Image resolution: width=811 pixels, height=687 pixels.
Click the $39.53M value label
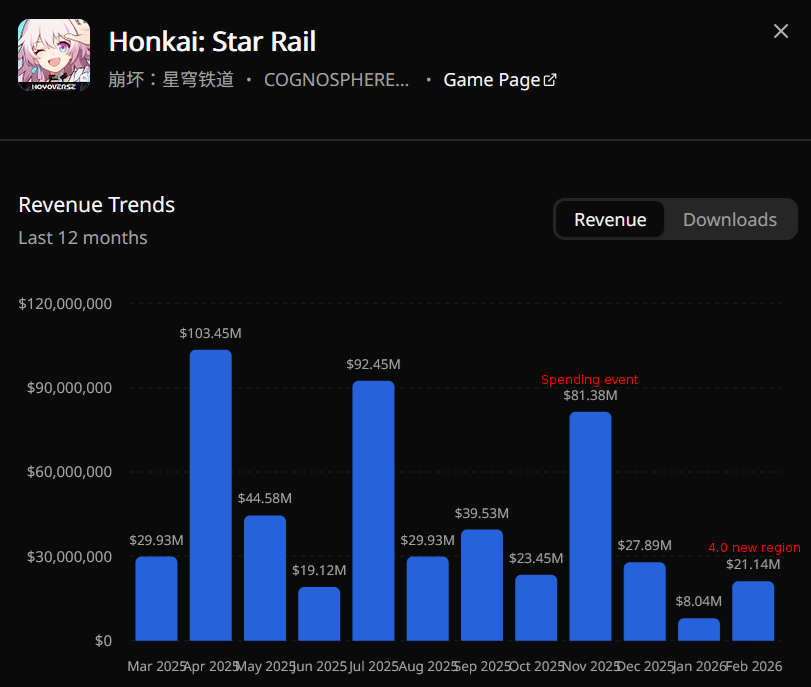coord(482,513)
